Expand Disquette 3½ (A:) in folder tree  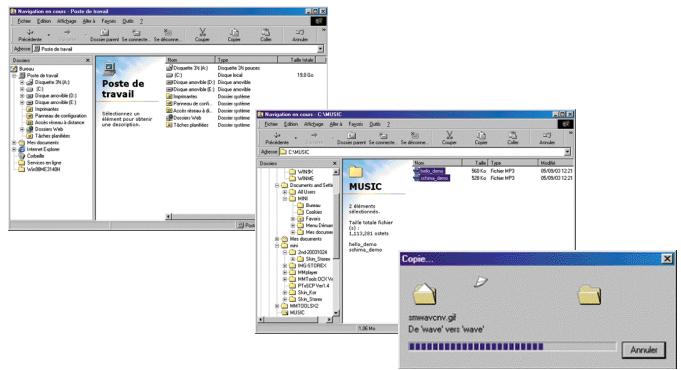click(x=22, y=82)
